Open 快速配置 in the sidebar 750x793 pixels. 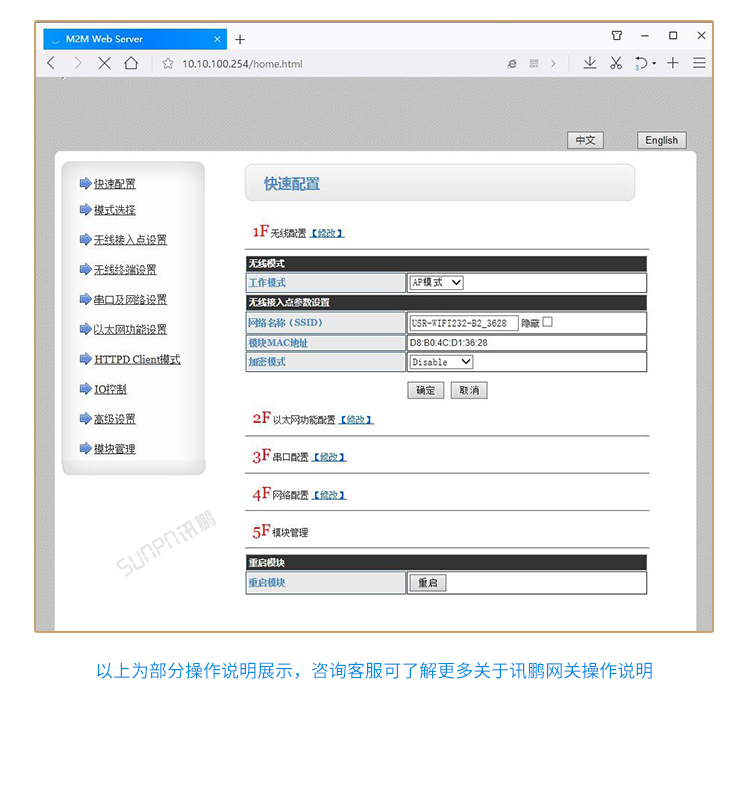pyautogui.click(x=115, y=184)
